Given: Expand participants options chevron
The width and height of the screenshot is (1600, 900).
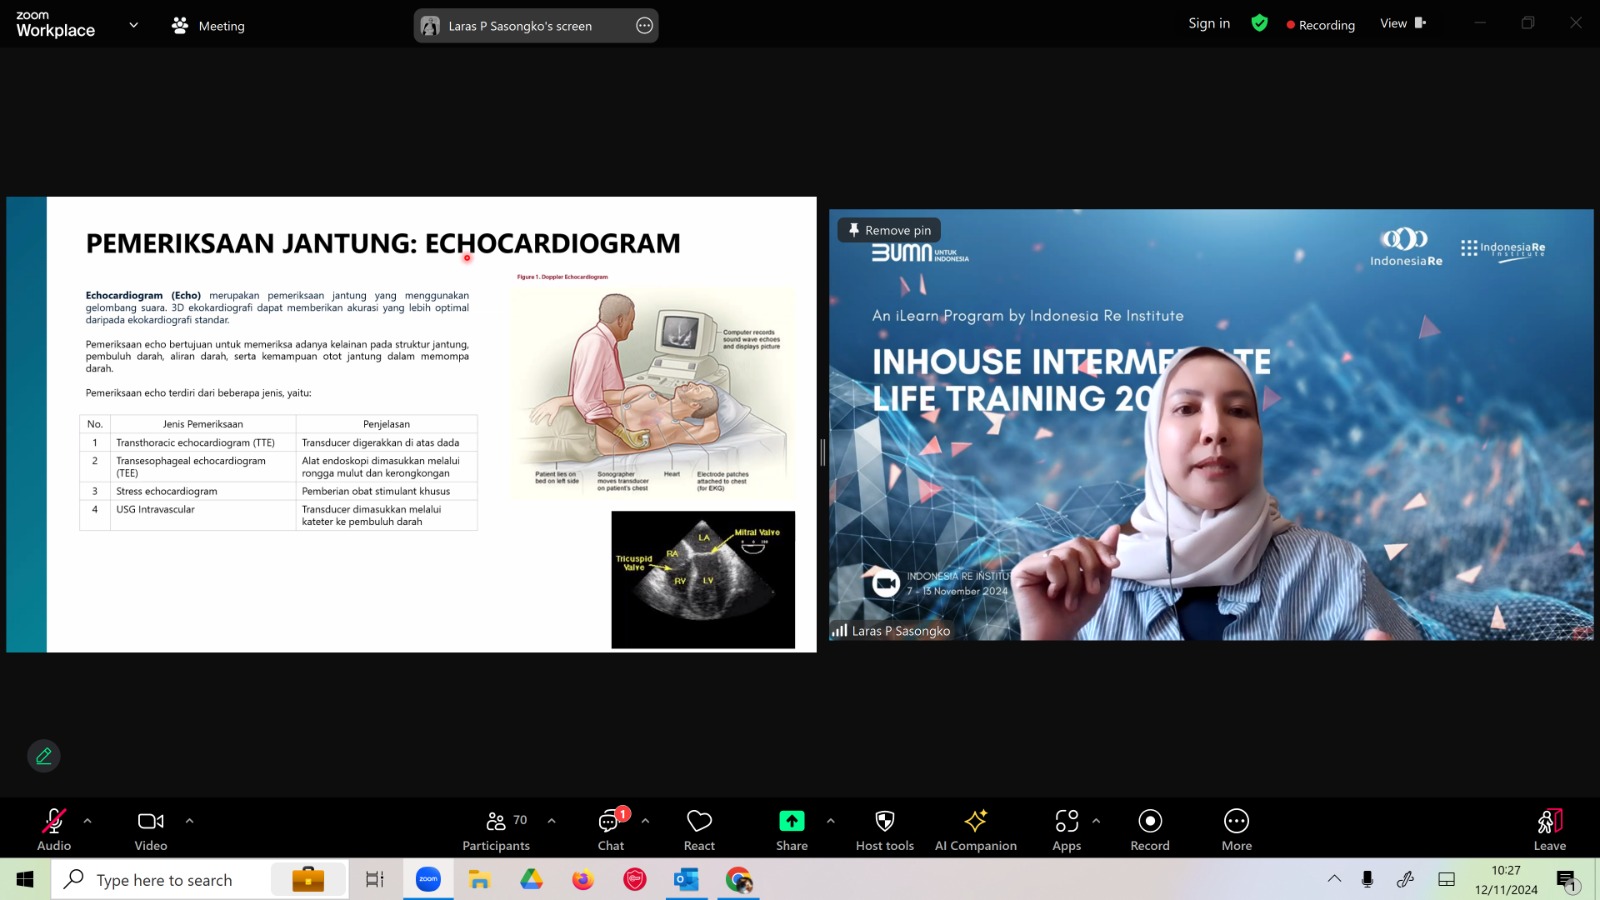Looking at the screenshot, I should pos(551,820).
